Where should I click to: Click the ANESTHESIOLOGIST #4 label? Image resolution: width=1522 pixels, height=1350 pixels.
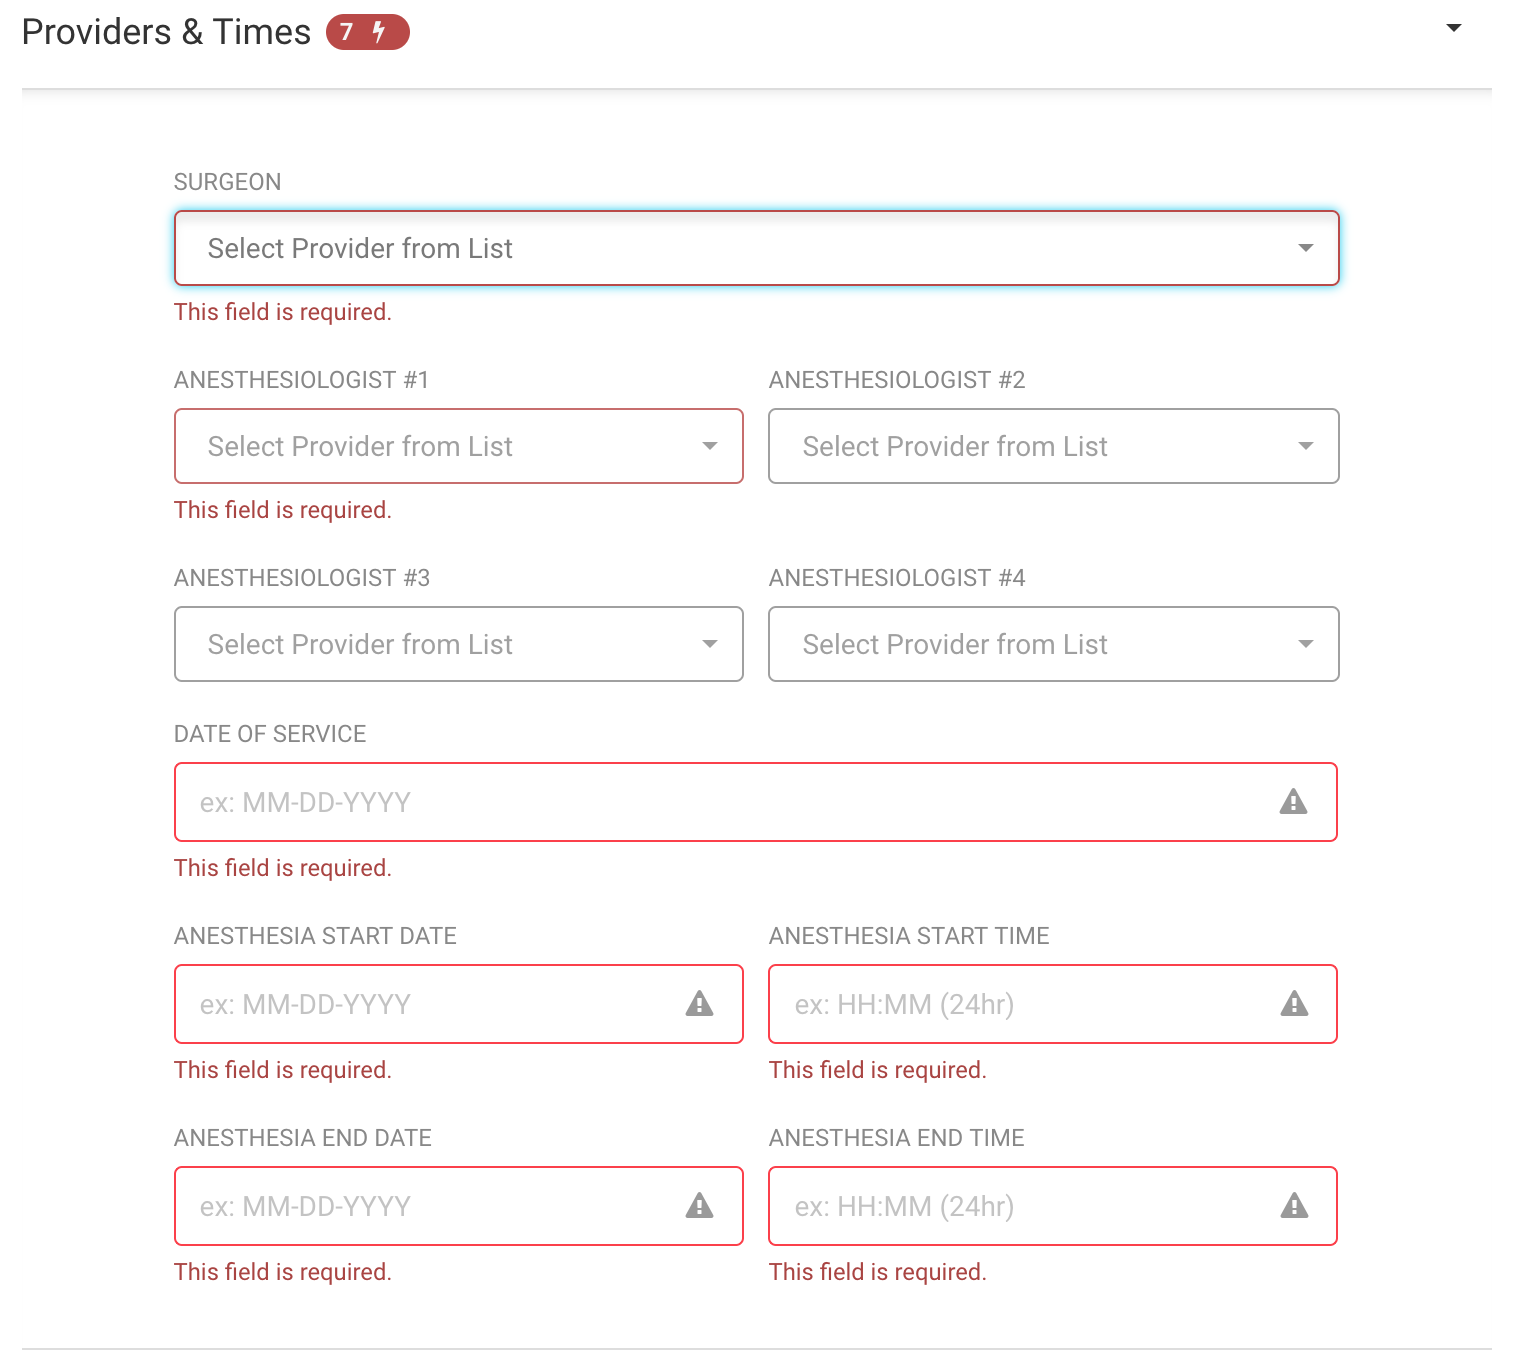[x=897, y=578]
